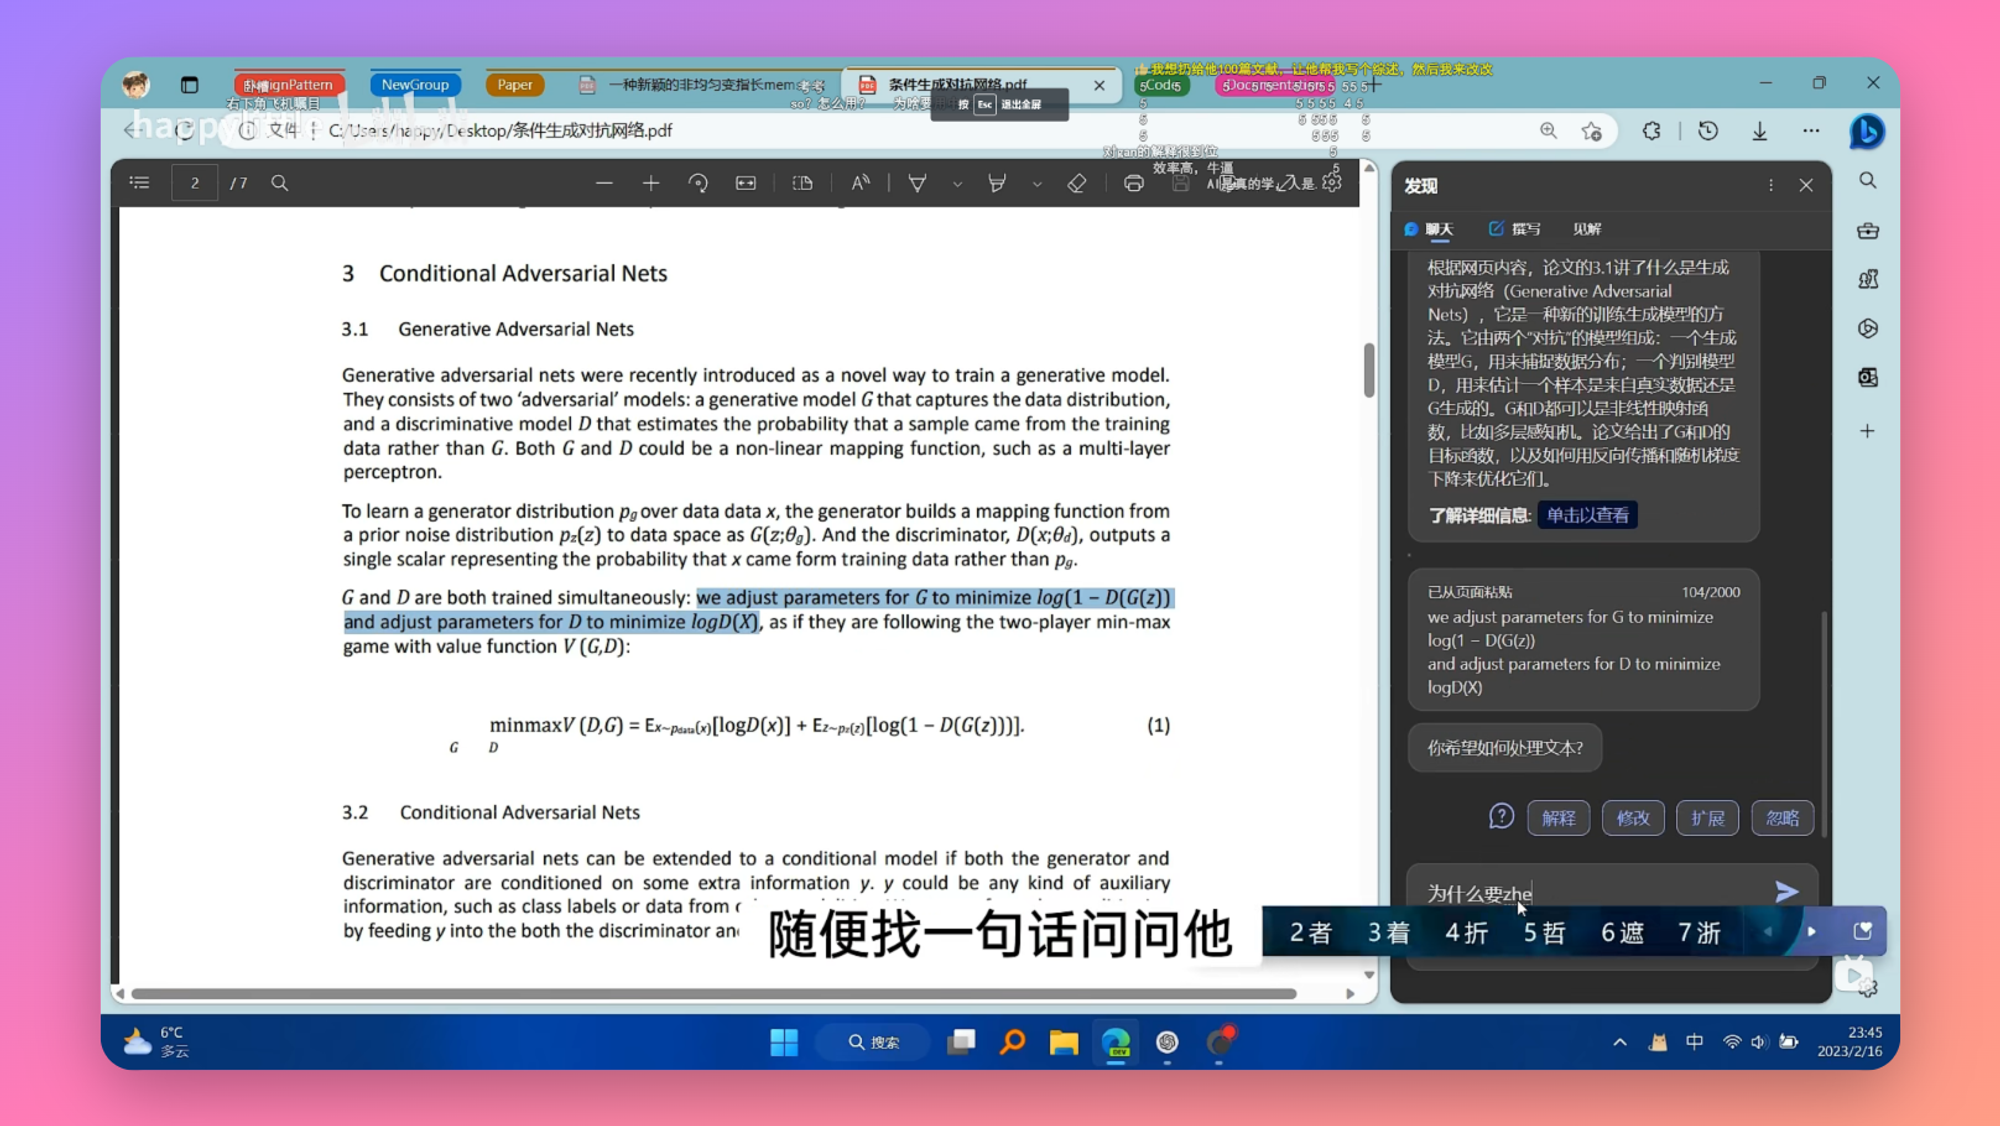Click the 单击以查看 link
Viewport: 2000px width, 1126px height.
[x=1587, y=515]
